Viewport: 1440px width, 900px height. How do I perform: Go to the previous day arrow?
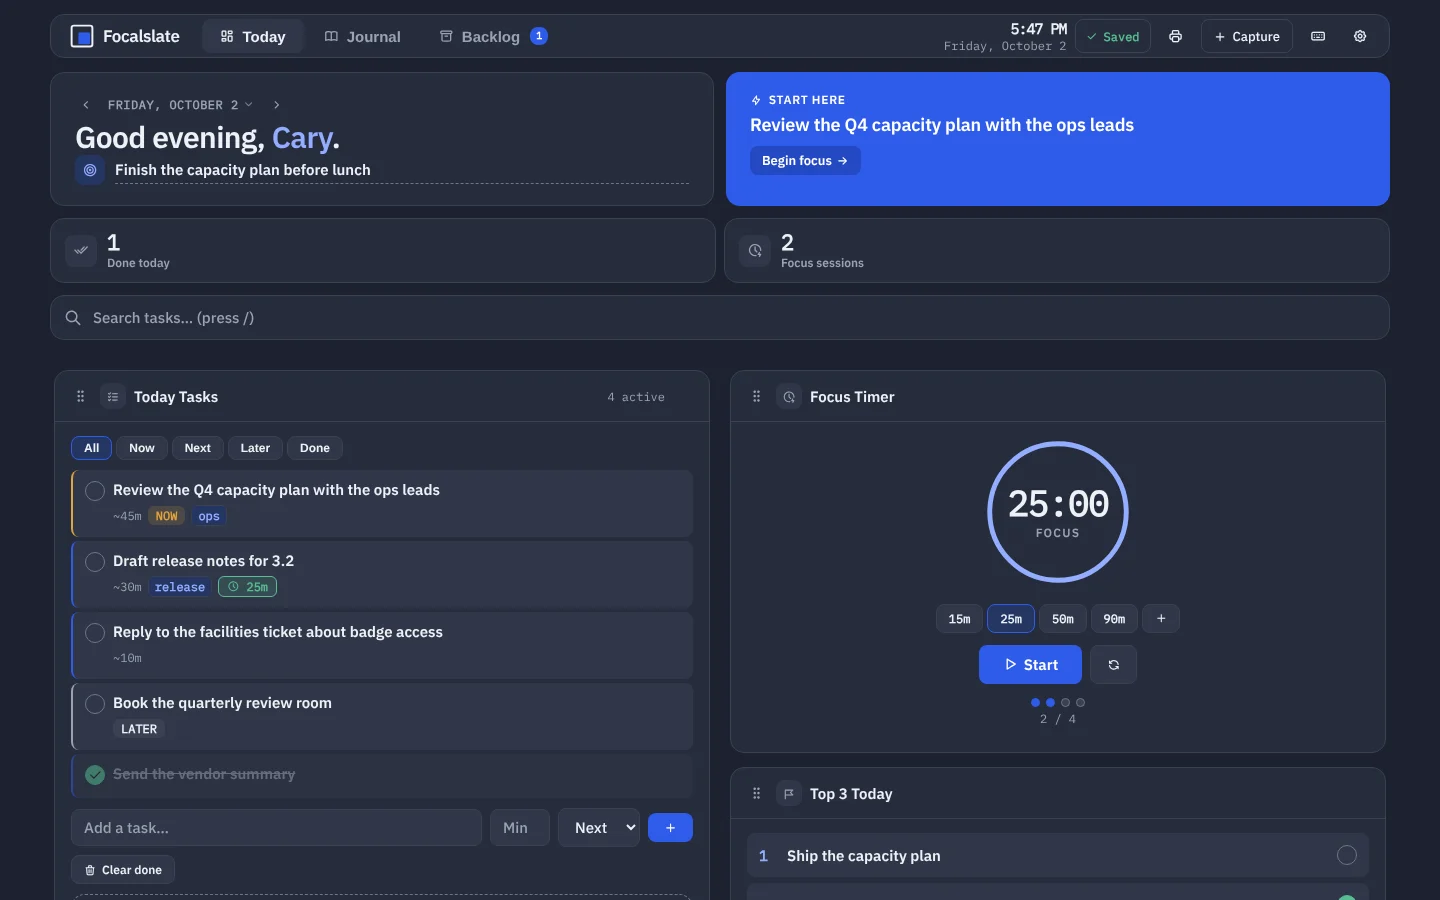pos(86,105)
